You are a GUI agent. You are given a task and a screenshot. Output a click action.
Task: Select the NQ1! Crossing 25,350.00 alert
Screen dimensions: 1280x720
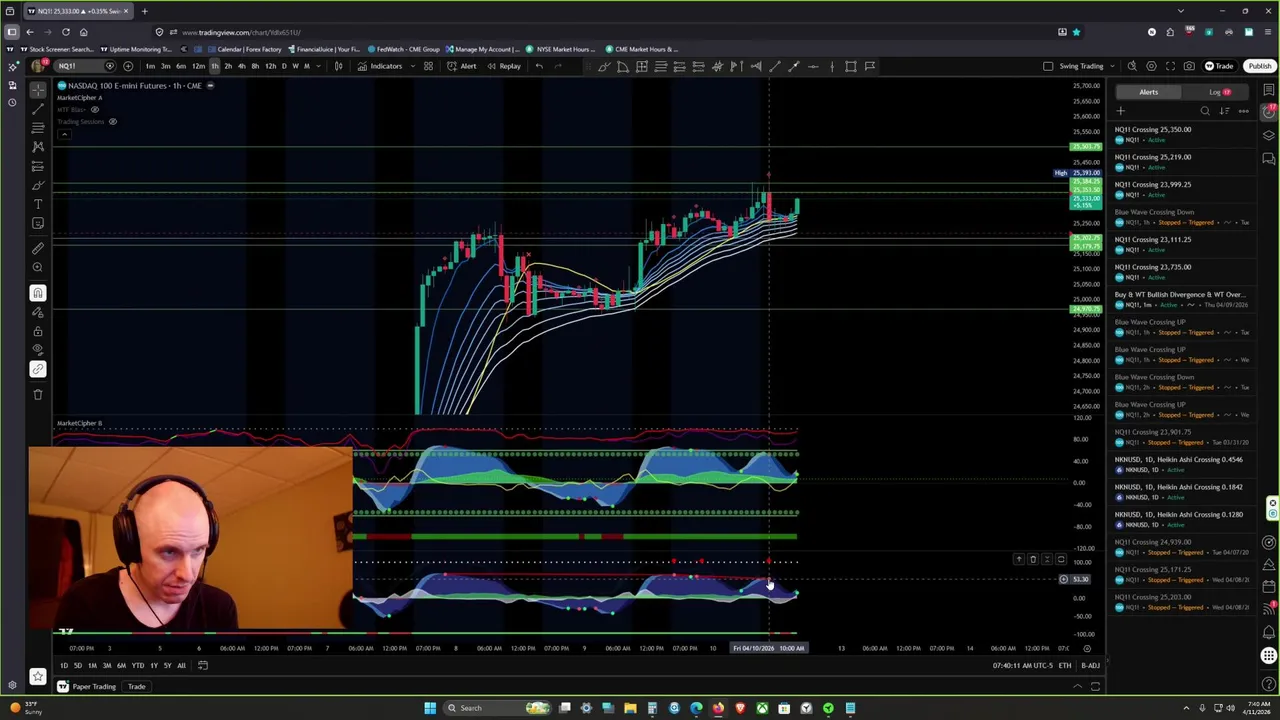pos(1183,134)
